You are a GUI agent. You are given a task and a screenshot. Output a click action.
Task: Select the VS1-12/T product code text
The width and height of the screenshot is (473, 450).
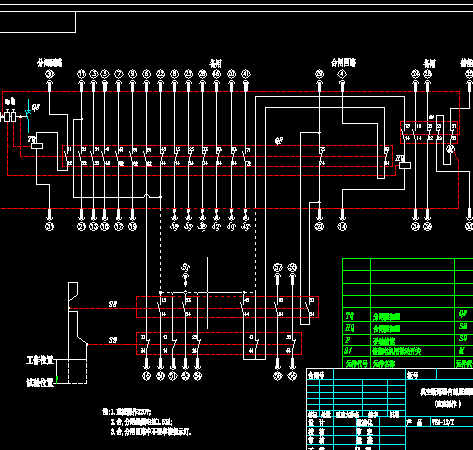443,422
